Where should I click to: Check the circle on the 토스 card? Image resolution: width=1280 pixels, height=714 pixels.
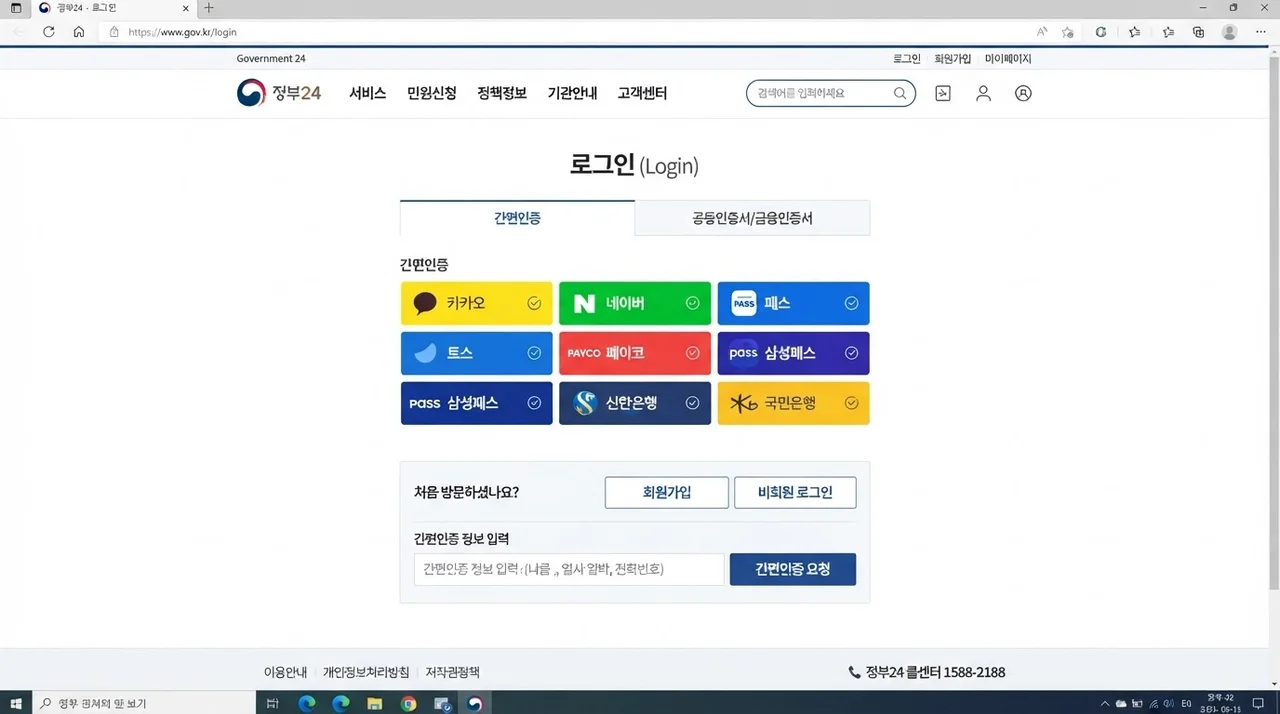tap(534, 353)
